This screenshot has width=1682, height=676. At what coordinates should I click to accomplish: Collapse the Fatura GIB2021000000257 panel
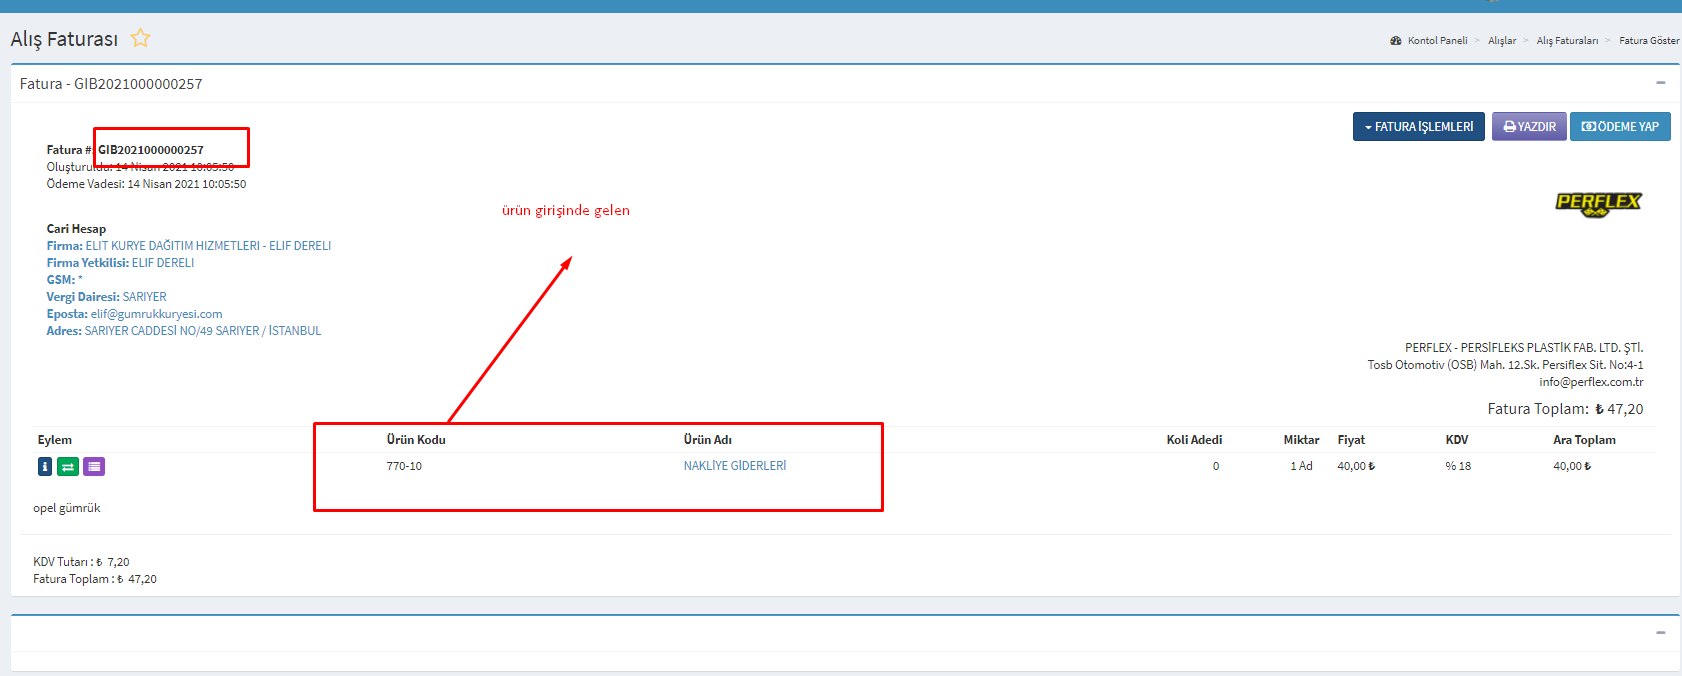pyautogui.click(x=1660, y=84)
